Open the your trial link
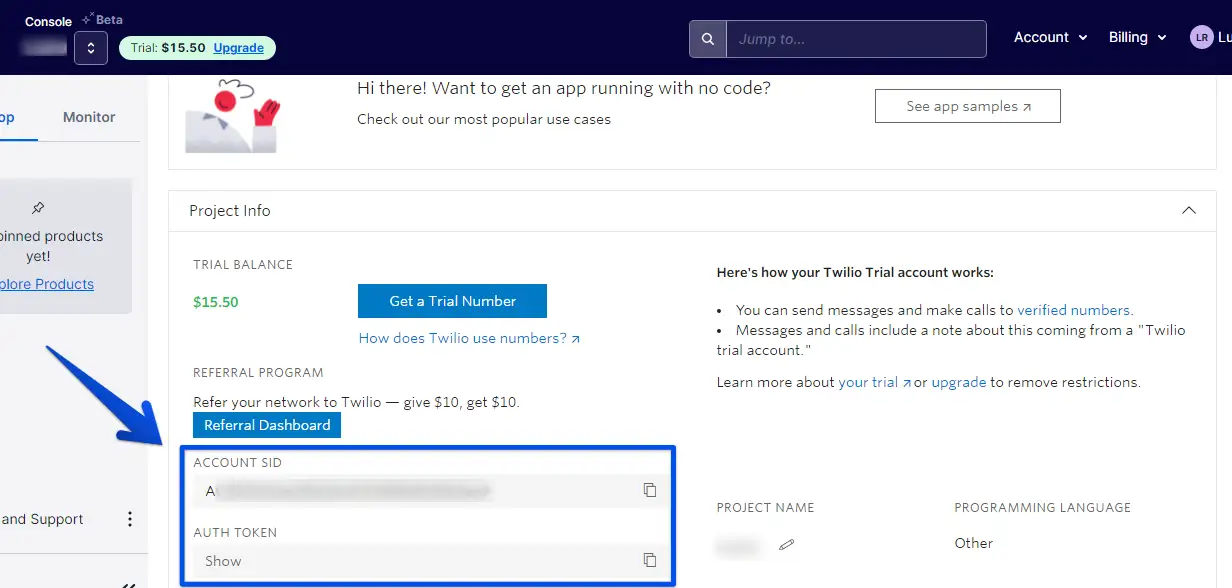Image resolution: width=1232 pixels, height=588 pixels. (x=874, y=382)
